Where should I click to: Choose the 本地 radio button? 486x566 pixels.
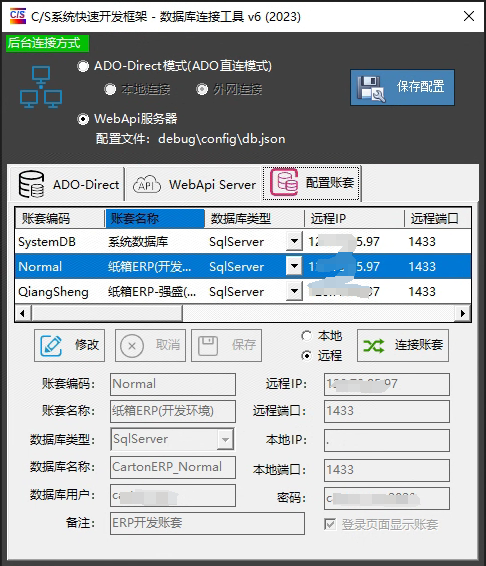pyautogui.click(x=306, y=336)
